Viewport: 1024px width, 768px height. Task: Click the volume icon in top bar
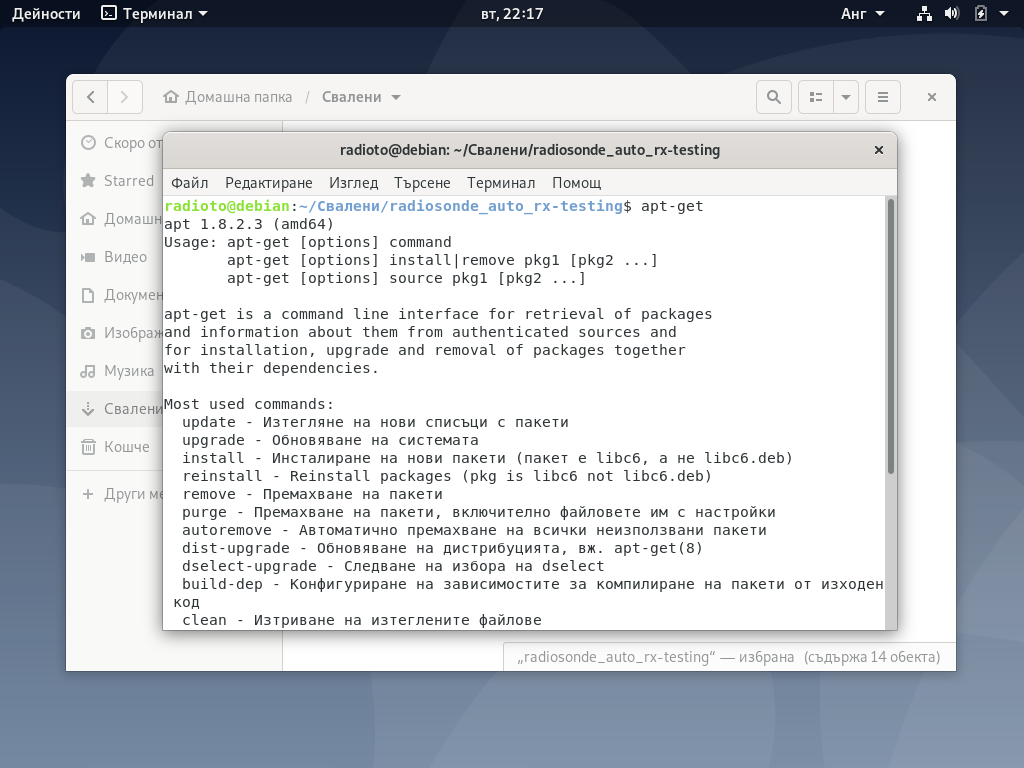952,14
